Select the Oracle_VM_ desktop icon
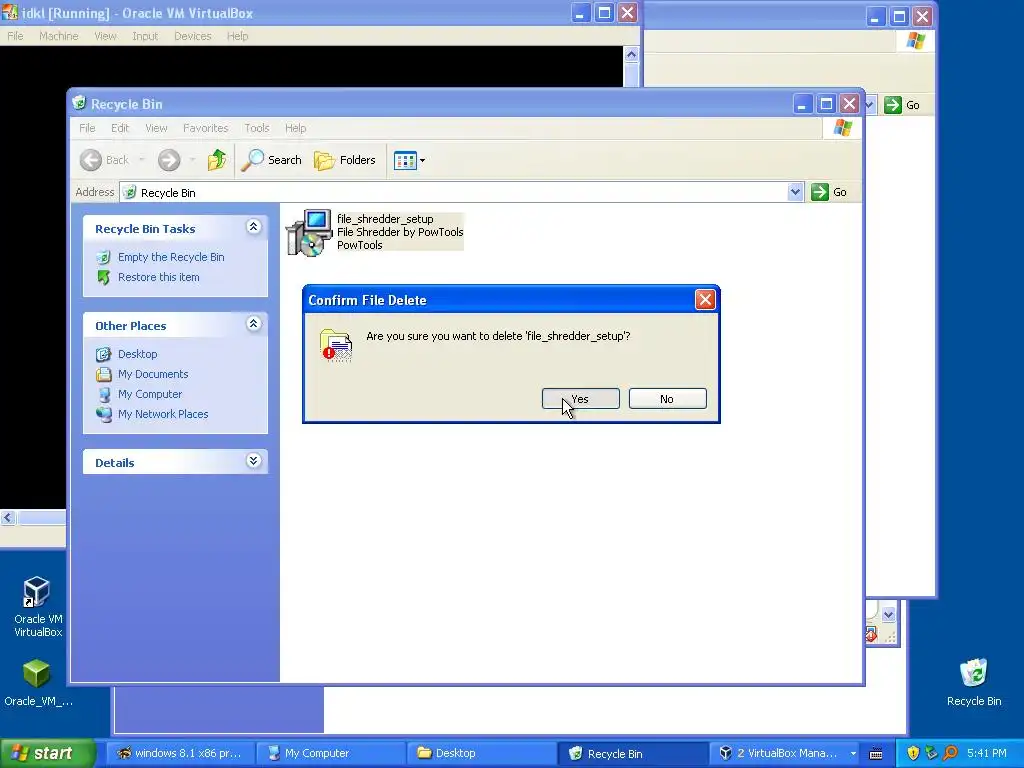Screen dimensions: 1024x768 pyautogui.click(x=38, y=682)
